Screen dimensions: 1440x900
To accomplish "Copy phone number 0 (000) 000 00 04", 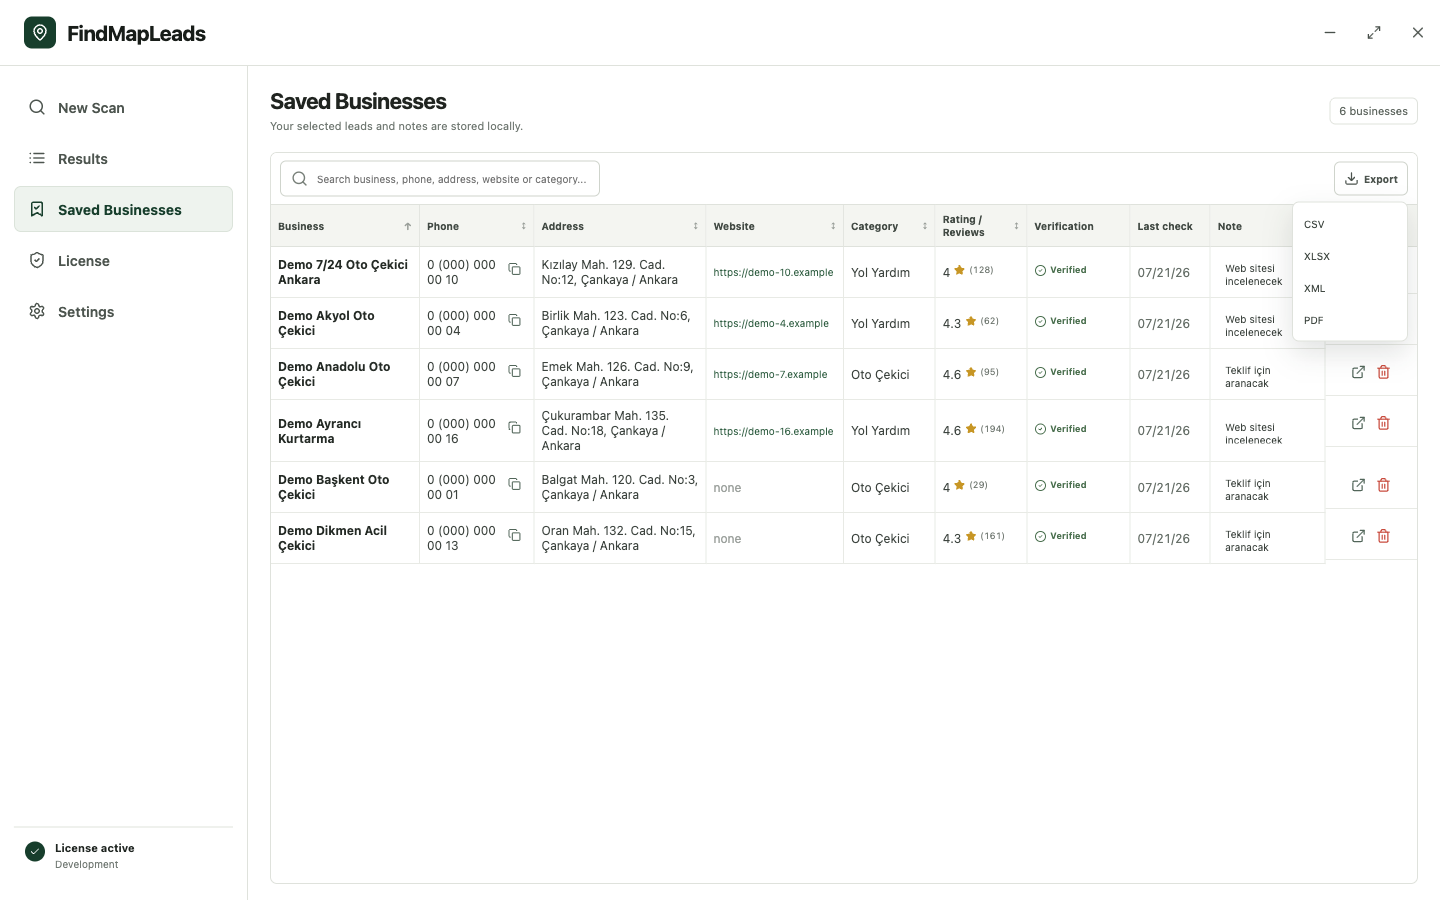I will [x=514, y=320].
